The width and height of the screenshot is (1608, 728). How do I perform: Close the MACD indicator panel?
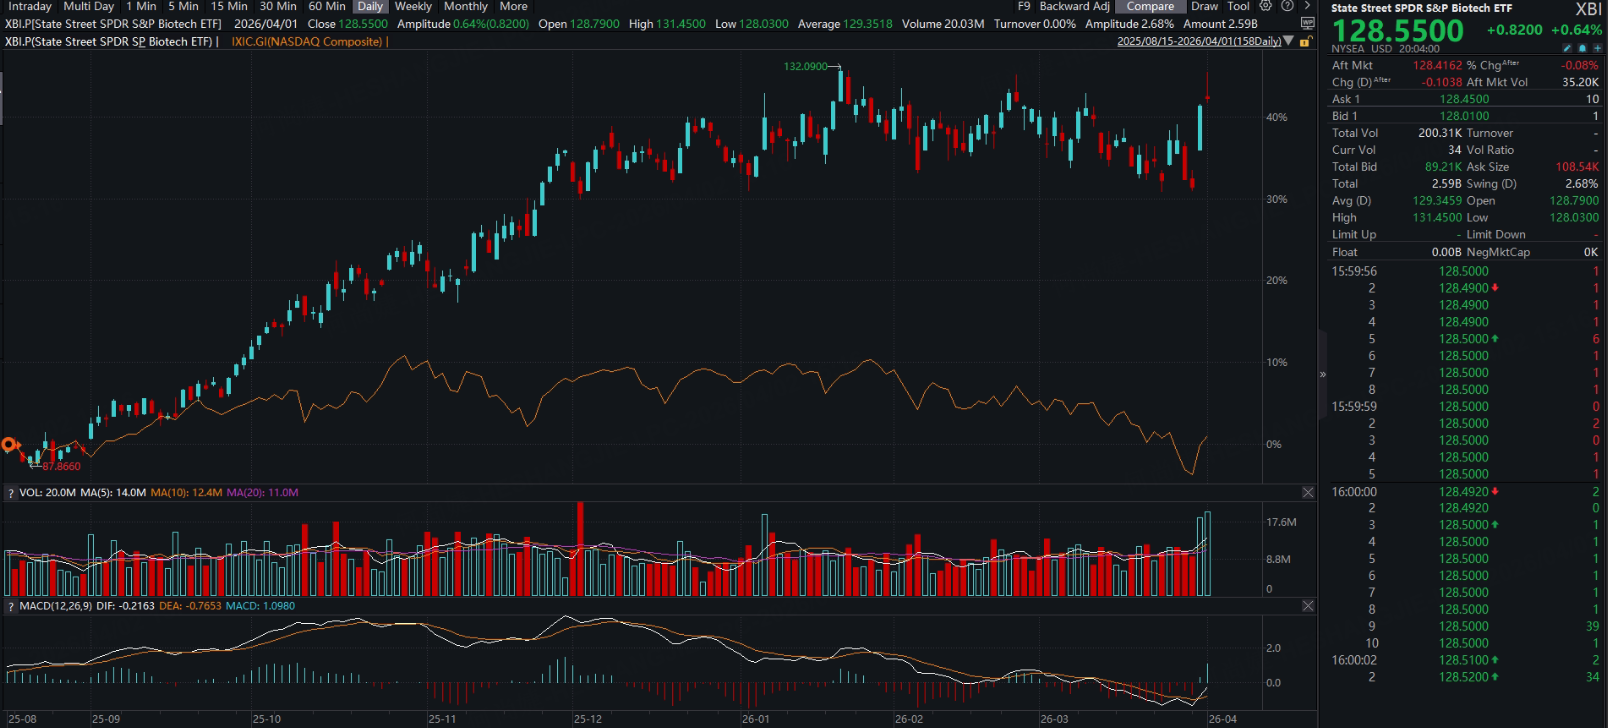click(1307, 606)
